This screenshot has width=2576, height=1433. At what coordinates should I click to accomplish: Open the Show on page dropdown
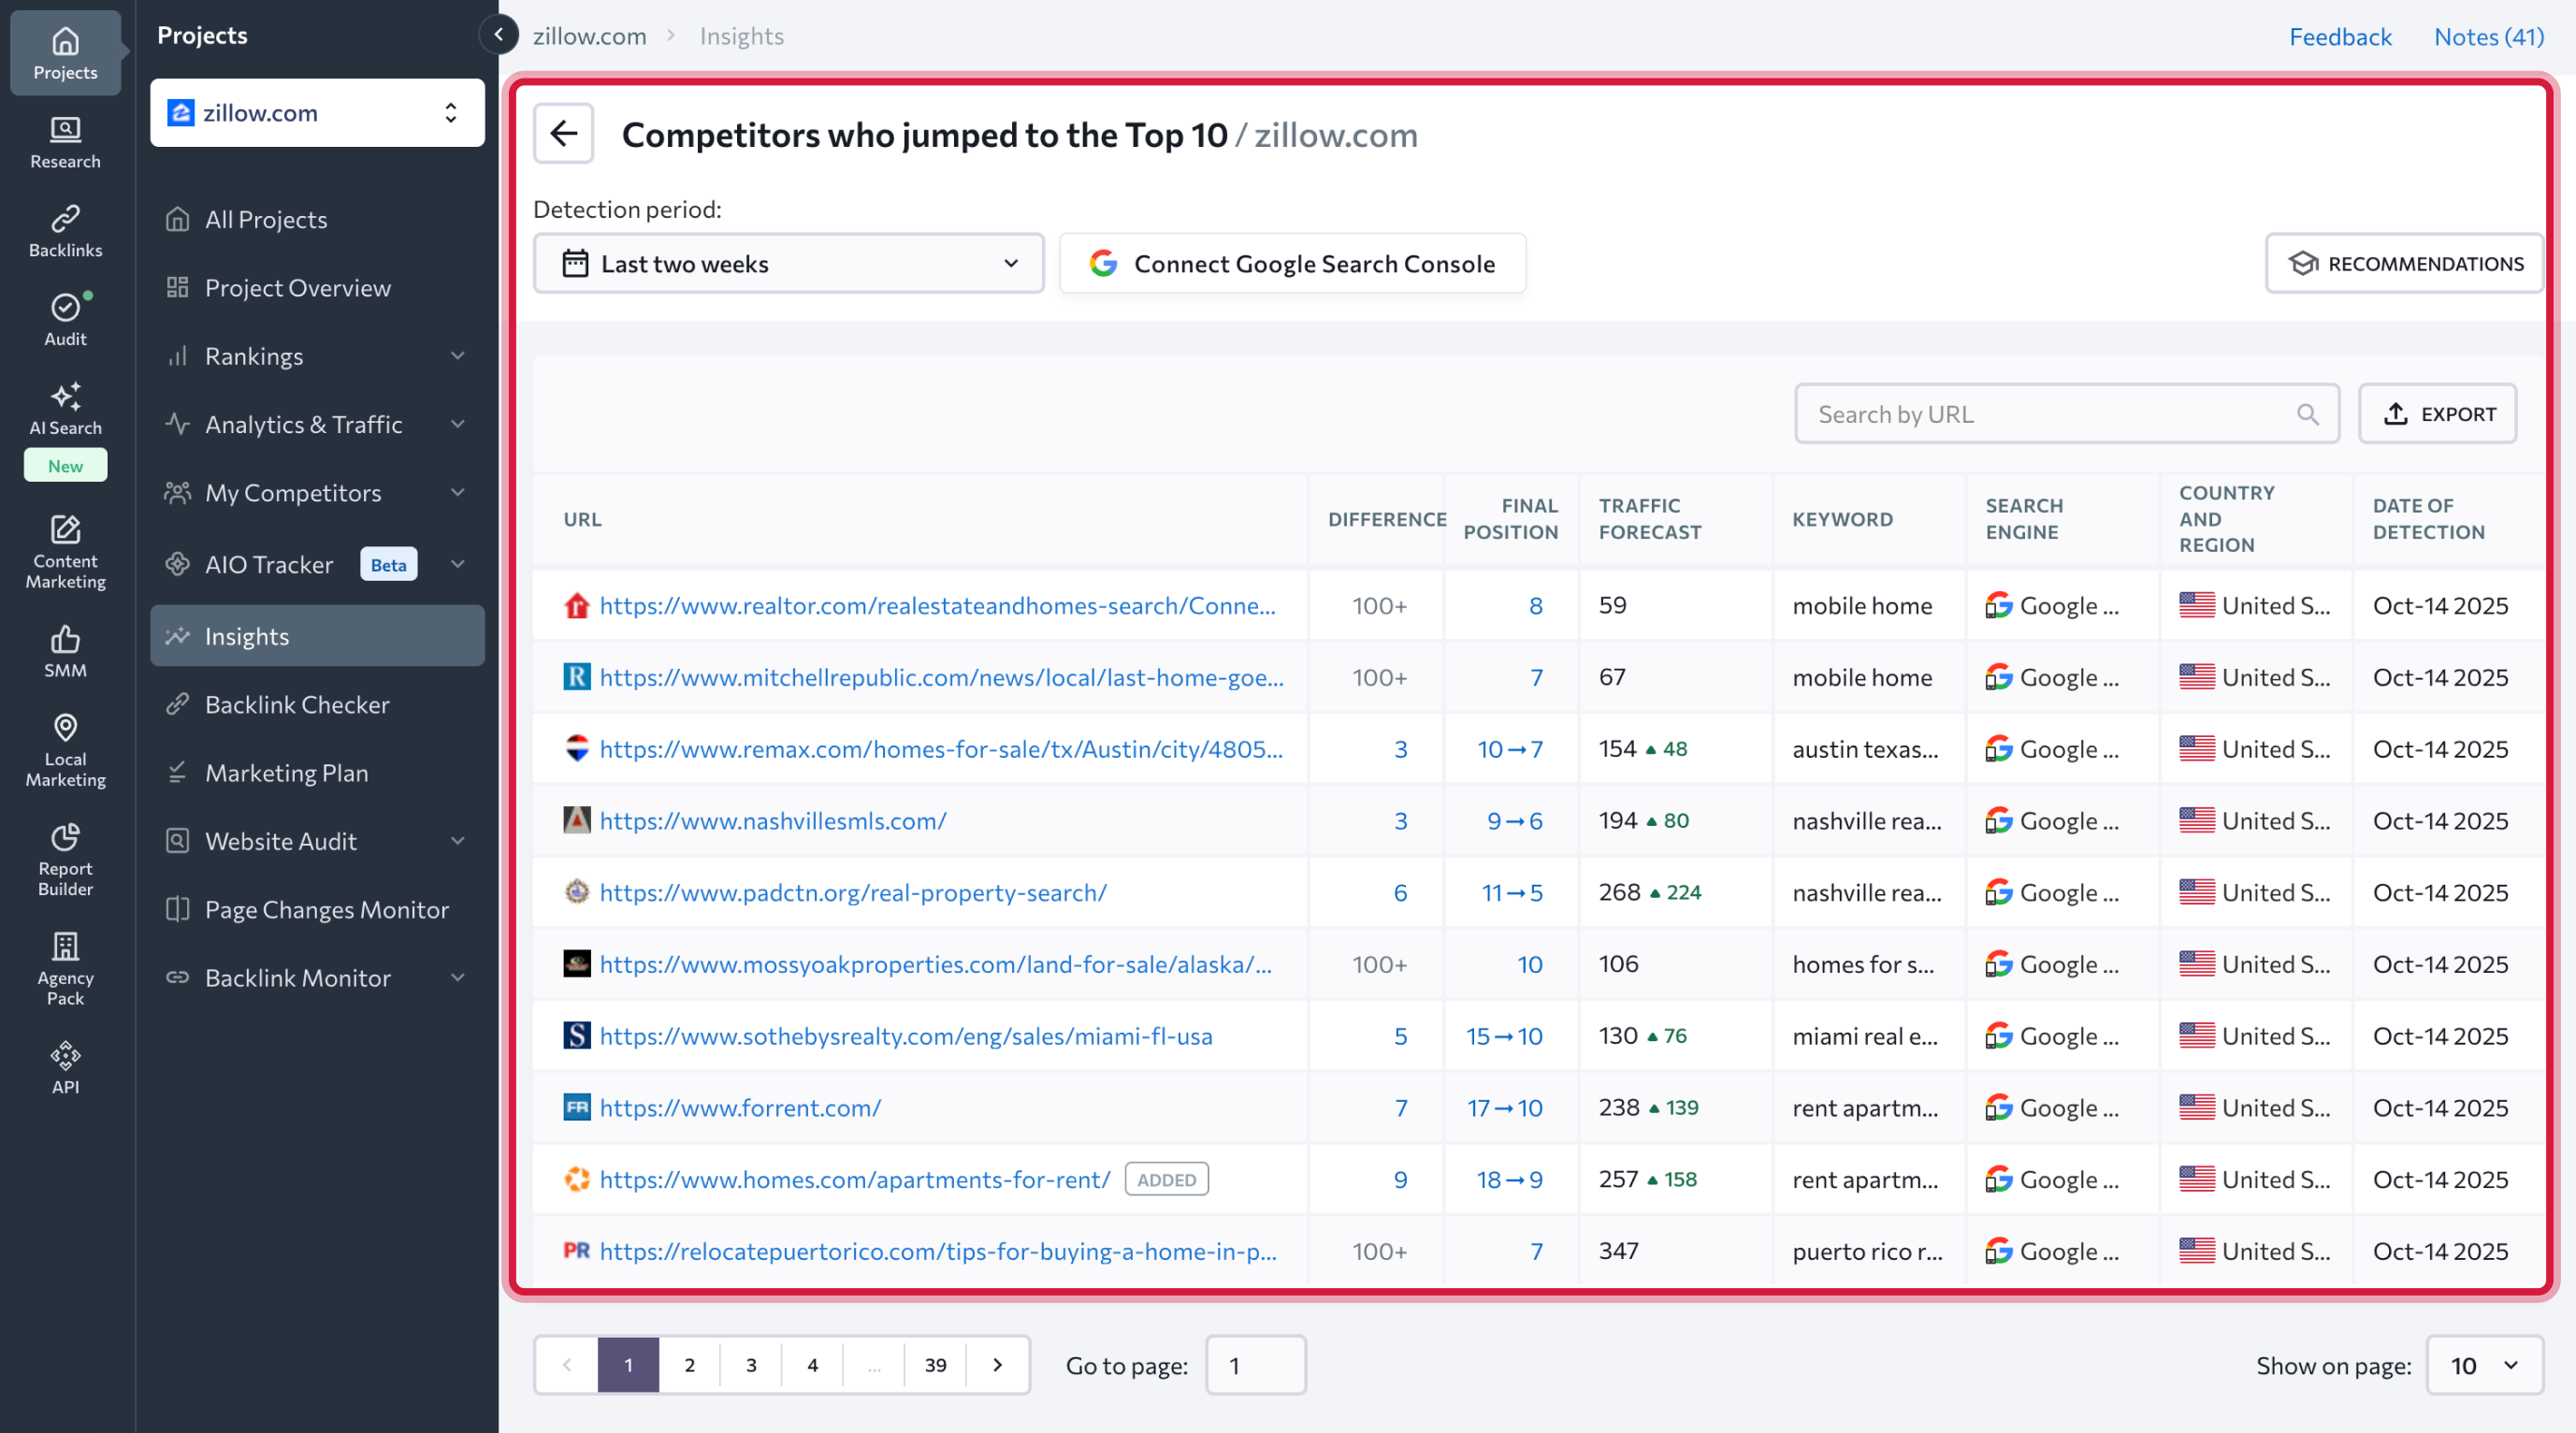pyautogui.click(x=2483, y=1365)
